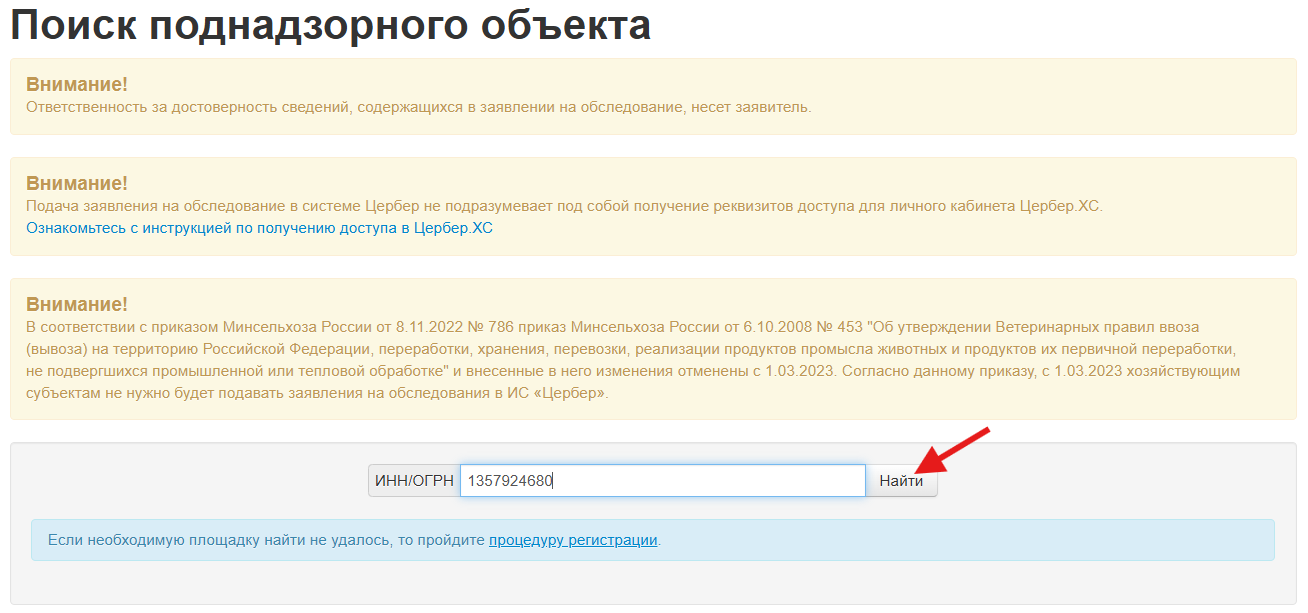The width and height of the screenshot is (1308, 613).
Task: Click empty space right of the Найти button
Action: tap(1100, 481)
